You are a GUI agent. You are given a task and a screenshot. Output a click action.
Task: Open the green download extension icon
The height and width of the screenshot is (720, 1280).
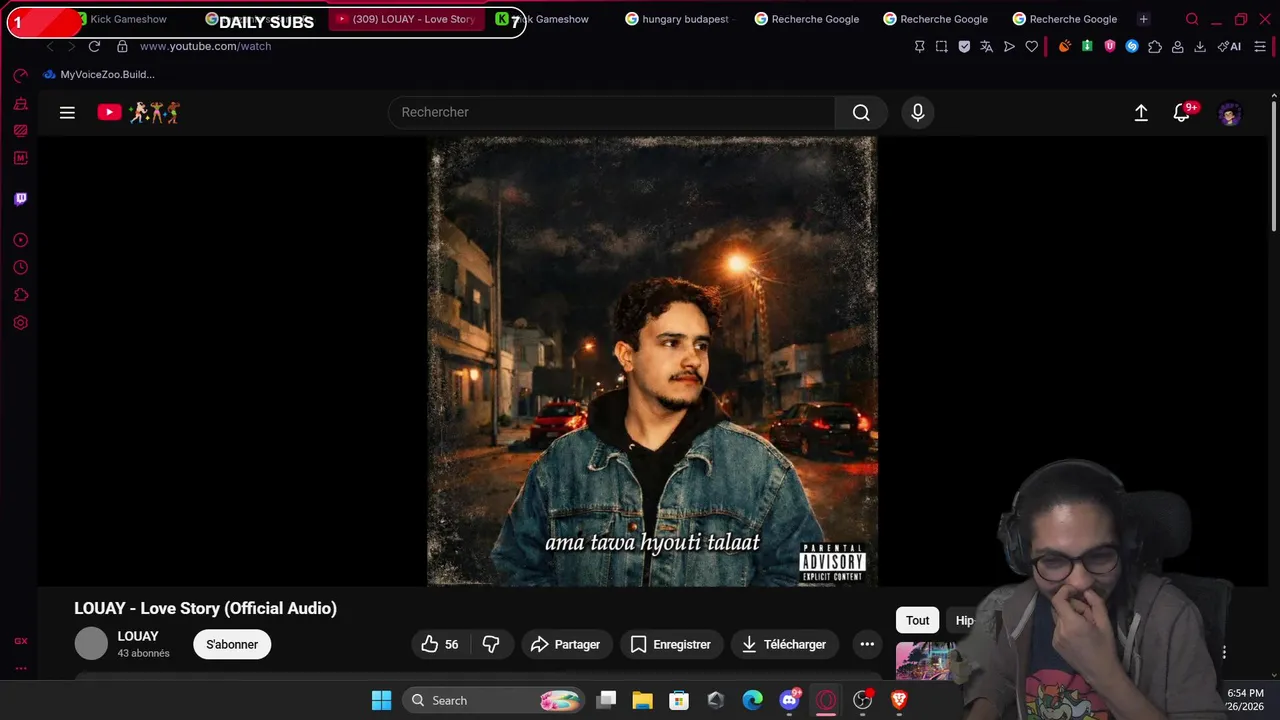pos(1087,46)
